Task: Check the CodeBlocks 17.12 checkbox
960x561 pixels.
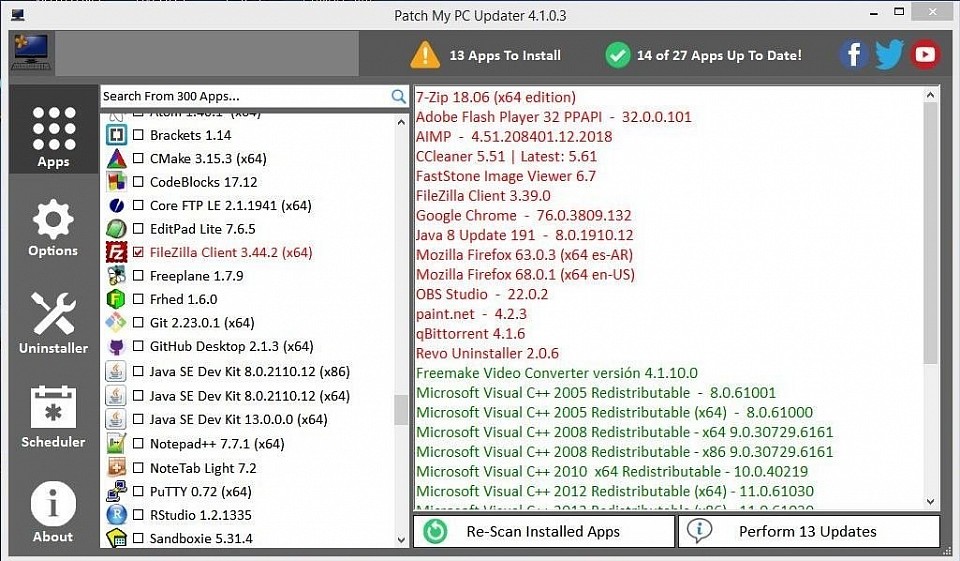Action: pyautogui.click(x=138, y=182)
